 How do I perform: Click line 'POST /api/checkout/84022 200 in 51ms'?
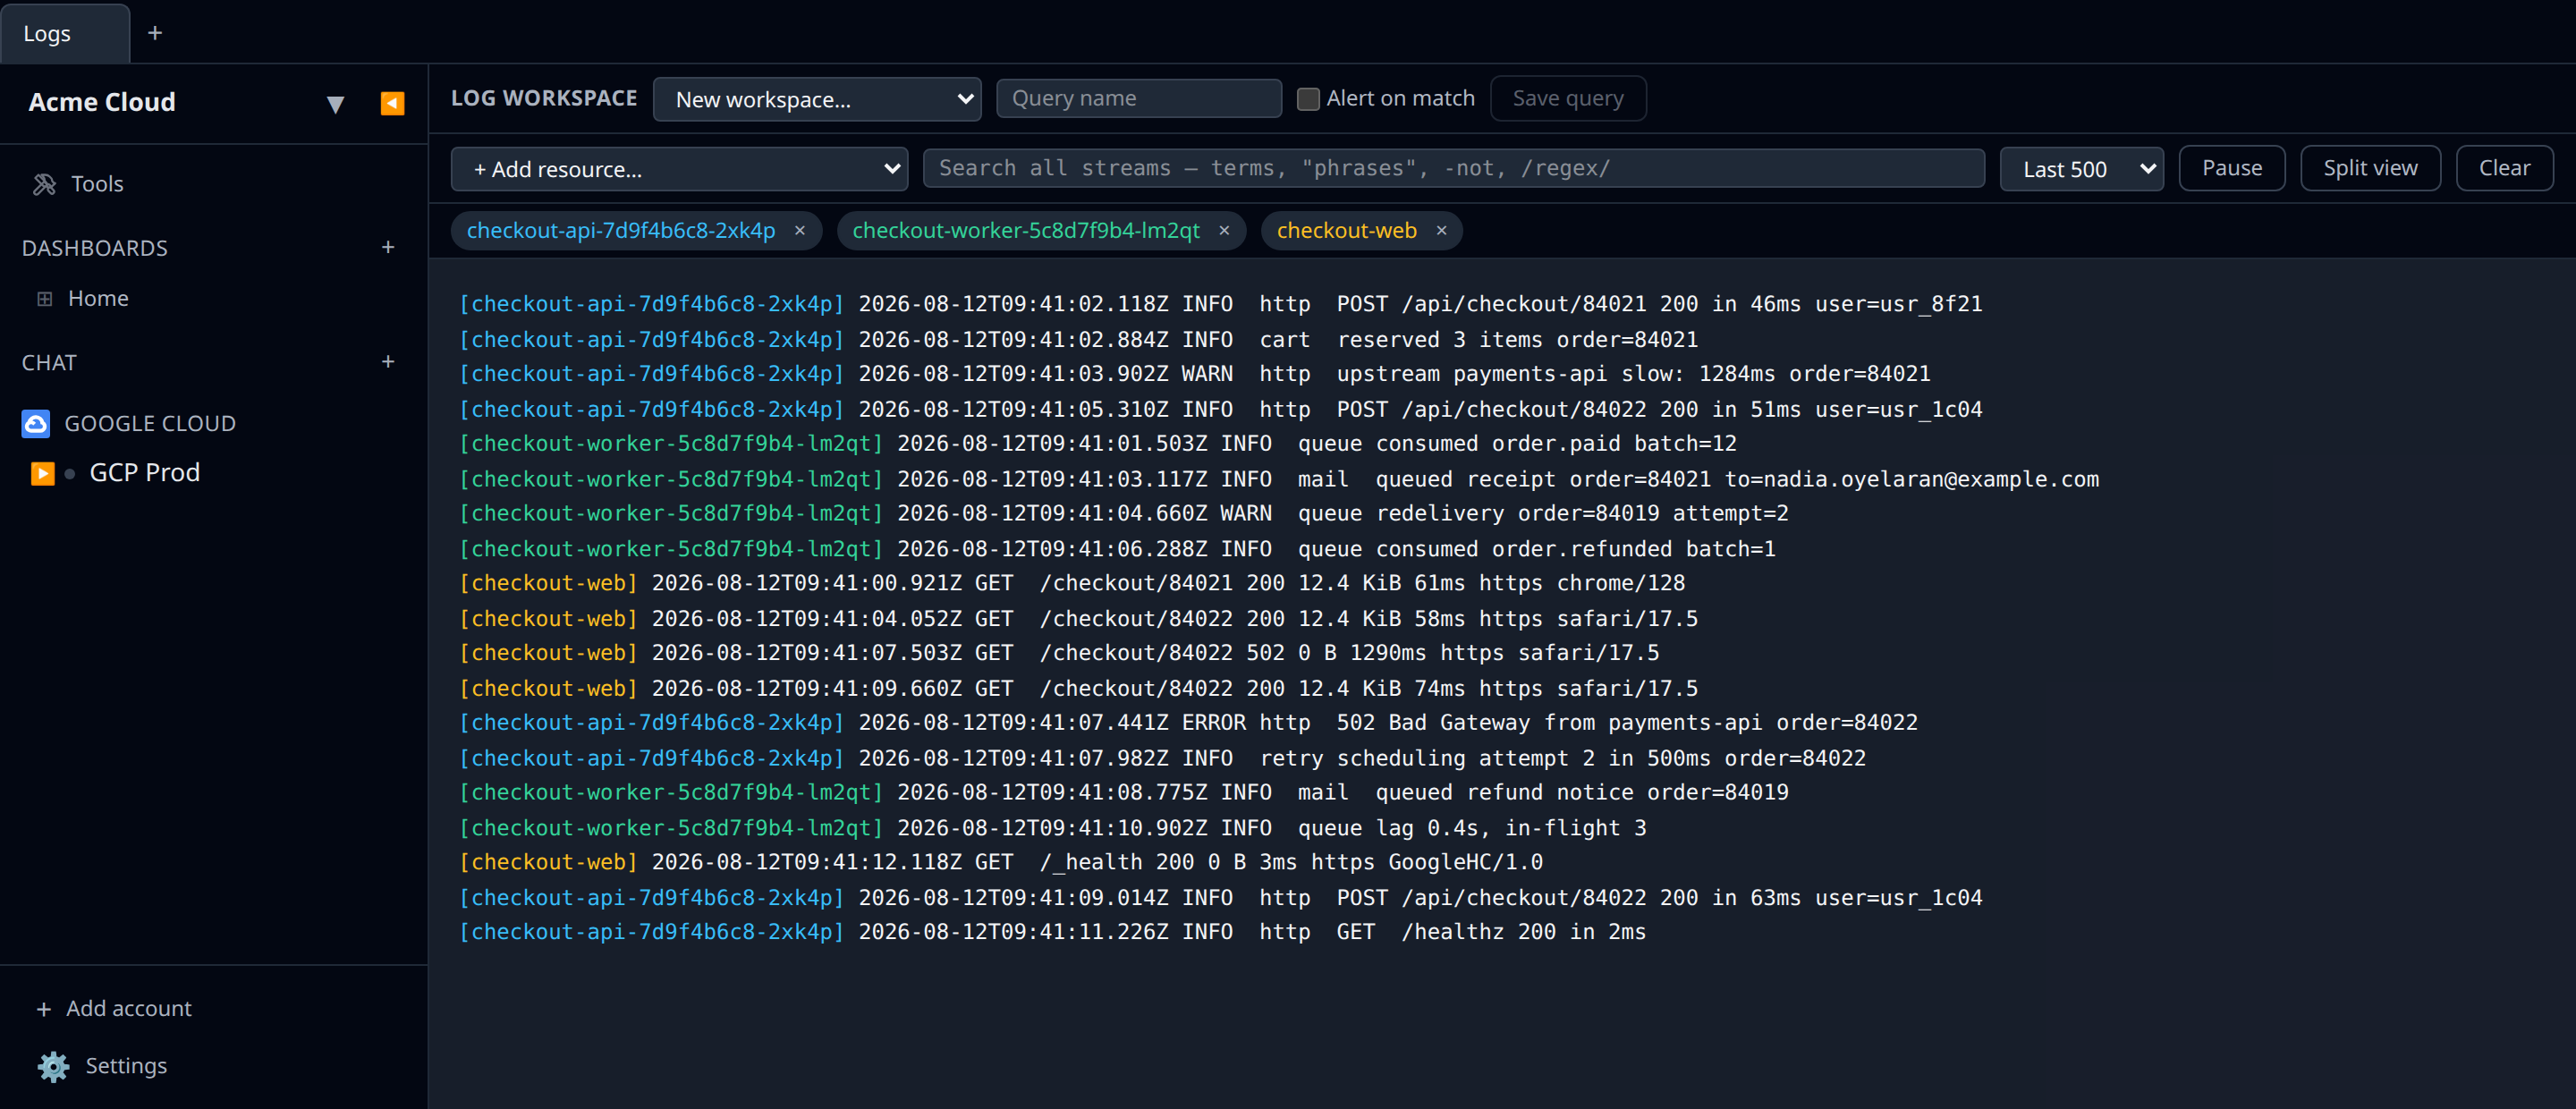(x=1220, y=410)
